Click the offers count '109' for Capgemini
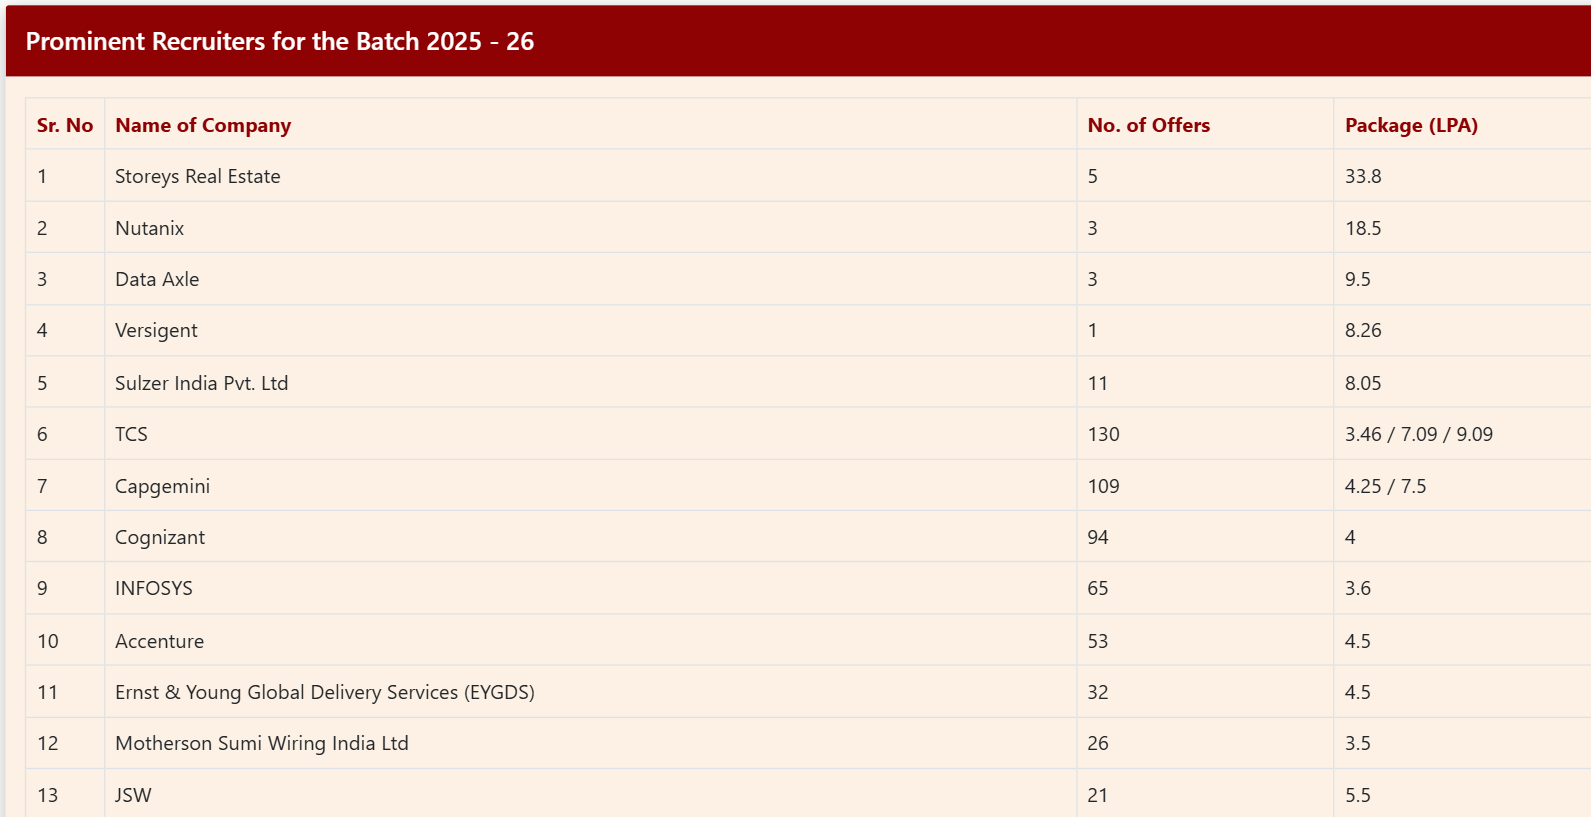 1103,486
